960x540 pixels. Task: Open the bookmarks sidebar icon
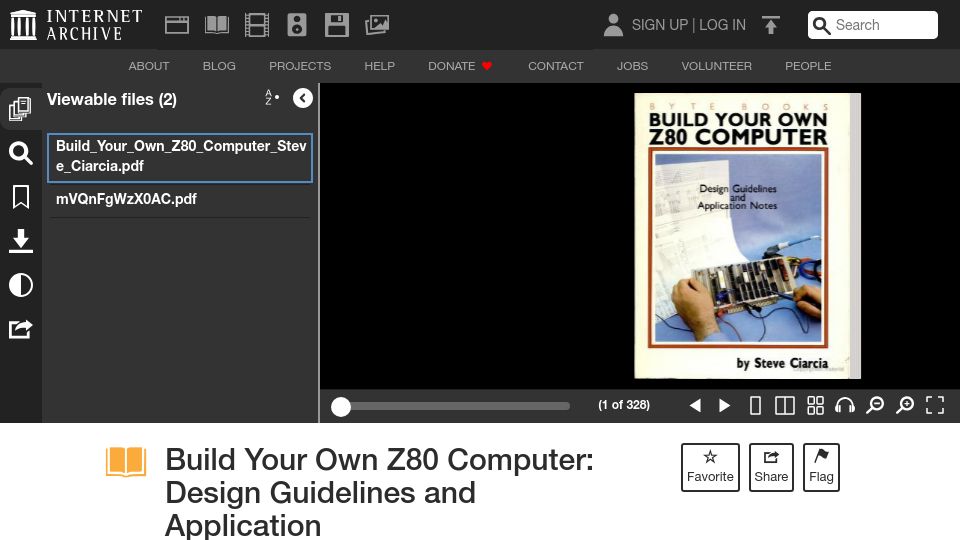20,197
